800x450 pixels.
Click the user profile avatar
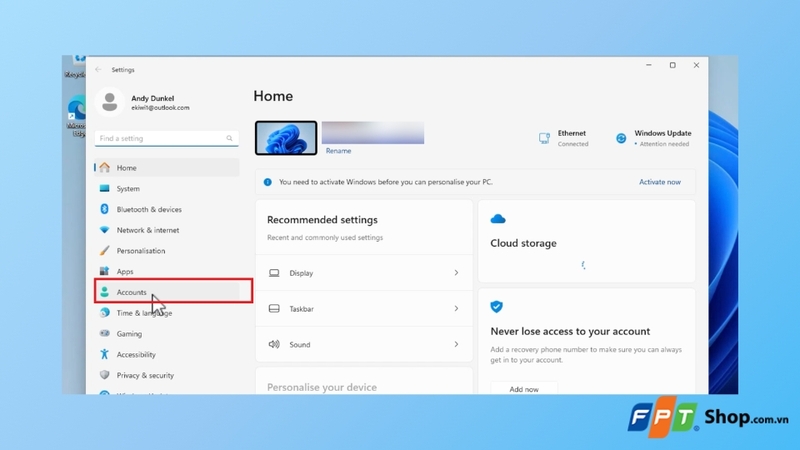pos(110,102)
